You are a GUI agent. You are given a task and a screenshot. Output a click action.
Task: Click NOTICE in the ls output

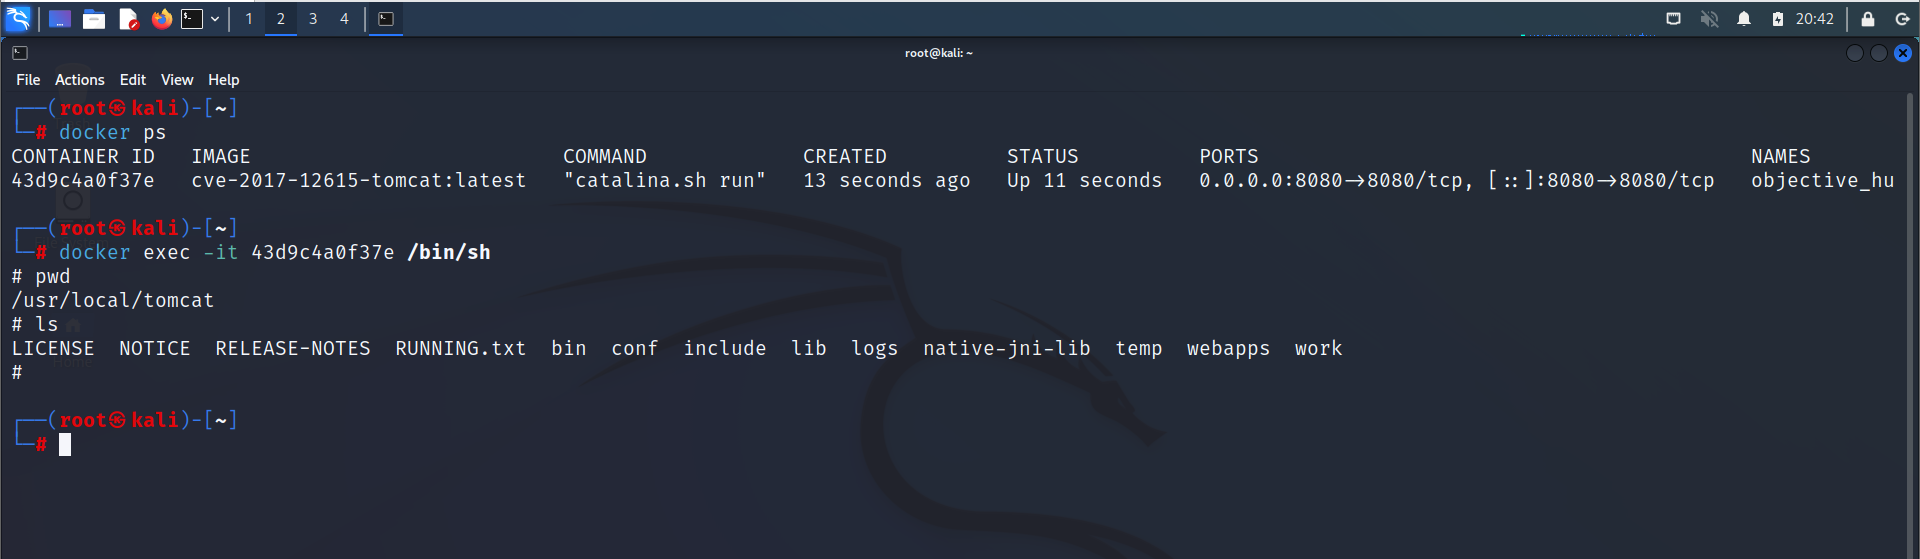point(155,348)
